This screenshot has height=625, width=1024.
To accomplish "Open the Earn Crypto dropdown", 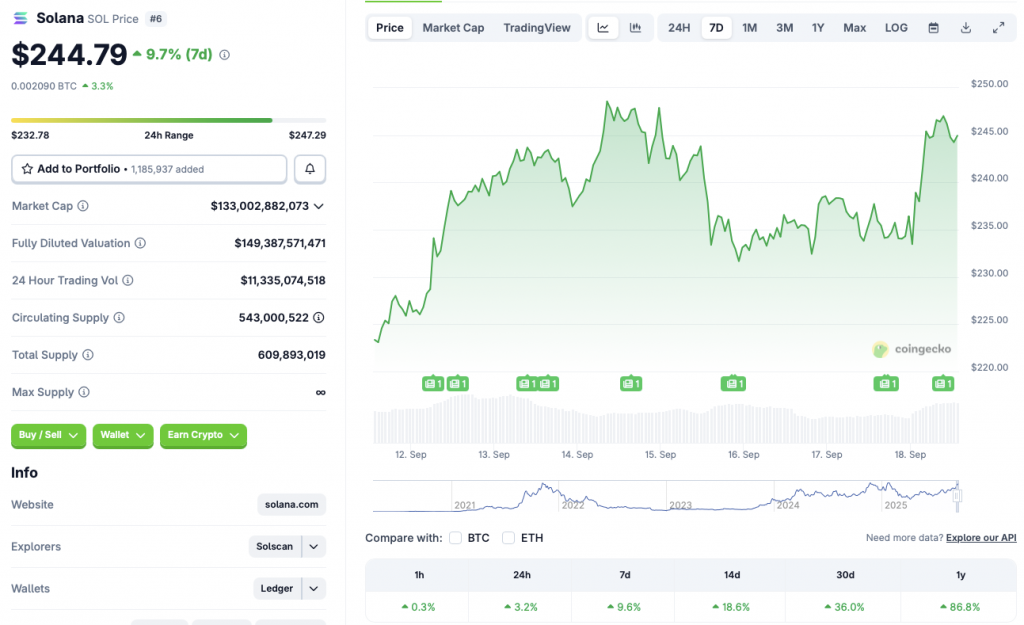I will pos(203,435).
